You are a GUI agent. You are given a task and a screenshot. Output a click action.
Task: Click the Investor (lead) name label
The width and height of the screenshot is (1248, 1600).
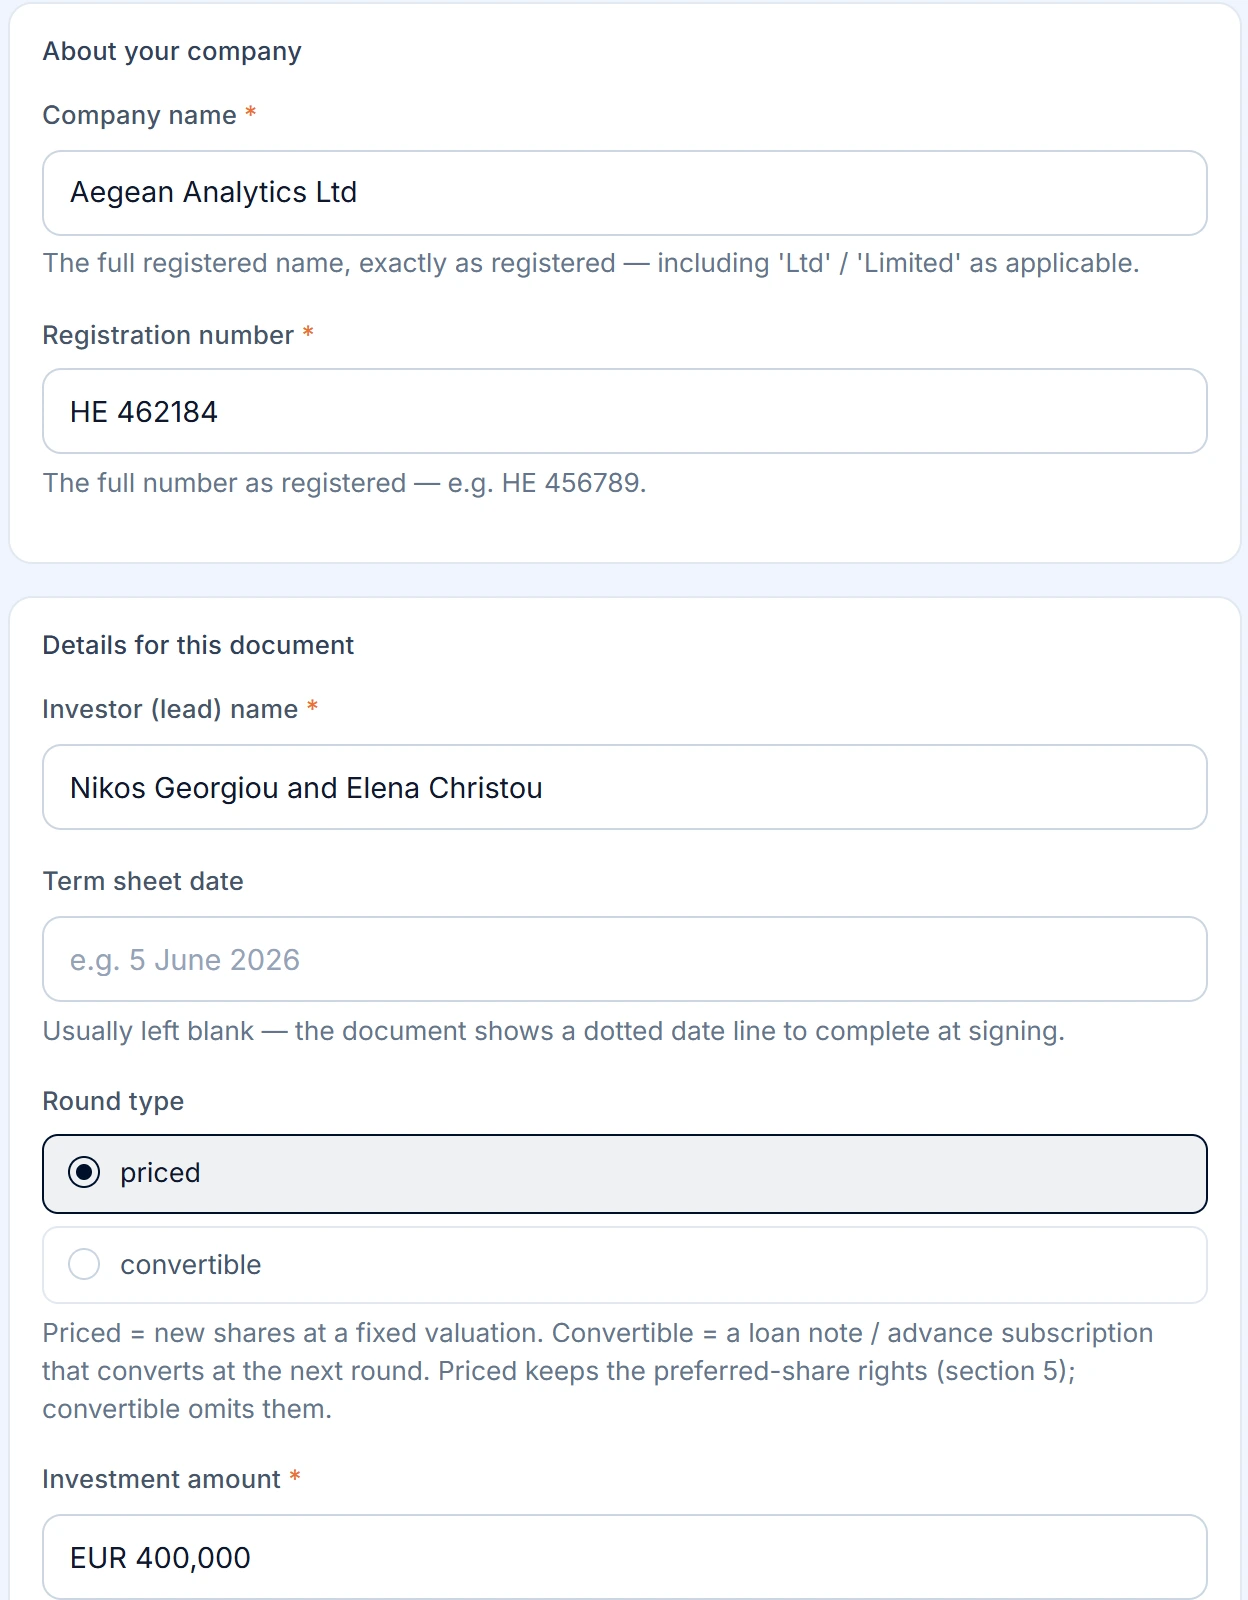pyautogui.click(x=170, y=709)
